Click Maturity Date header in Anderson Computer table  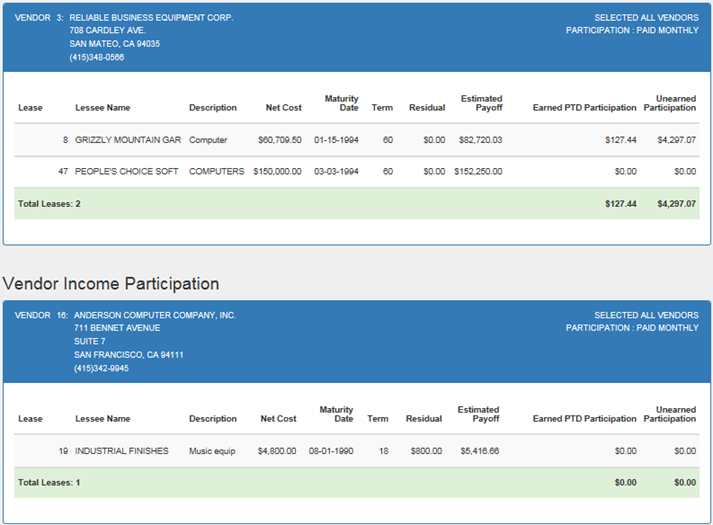pos(336,414)
